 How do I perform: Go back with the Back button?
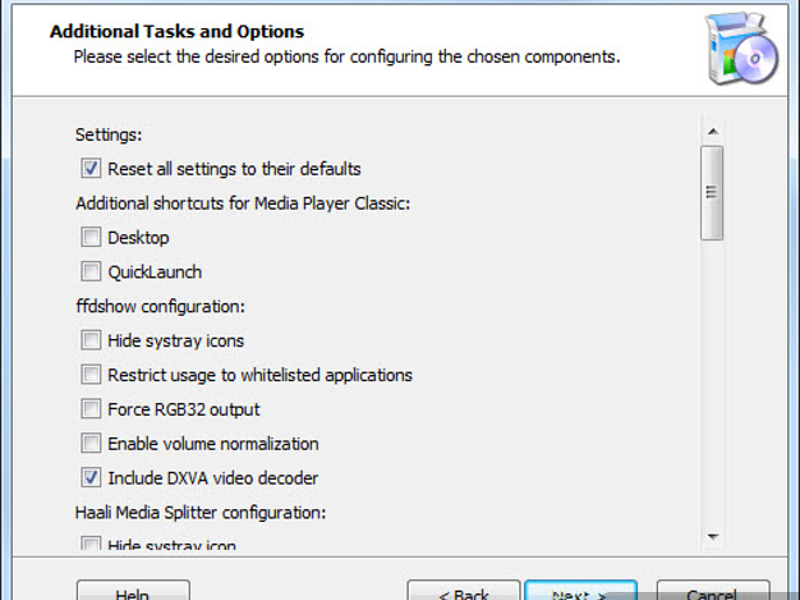pos(464,591)
